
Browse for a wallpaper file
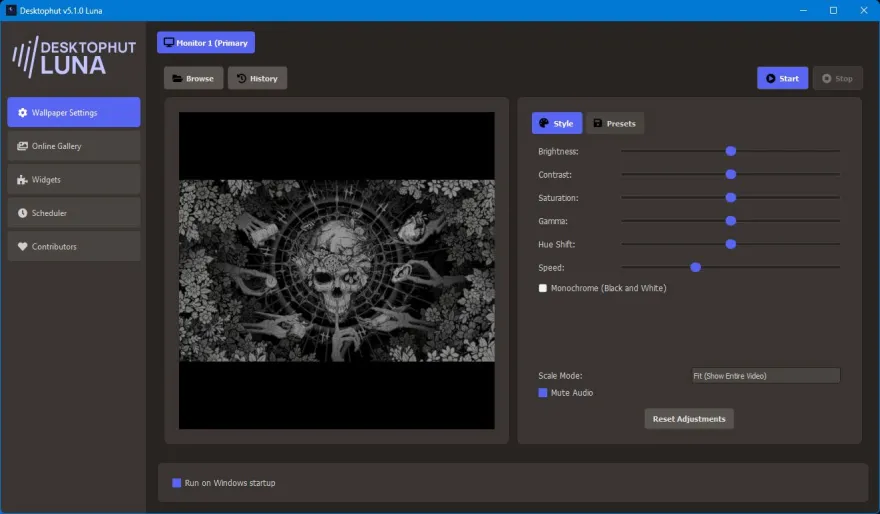coord(193,79)
